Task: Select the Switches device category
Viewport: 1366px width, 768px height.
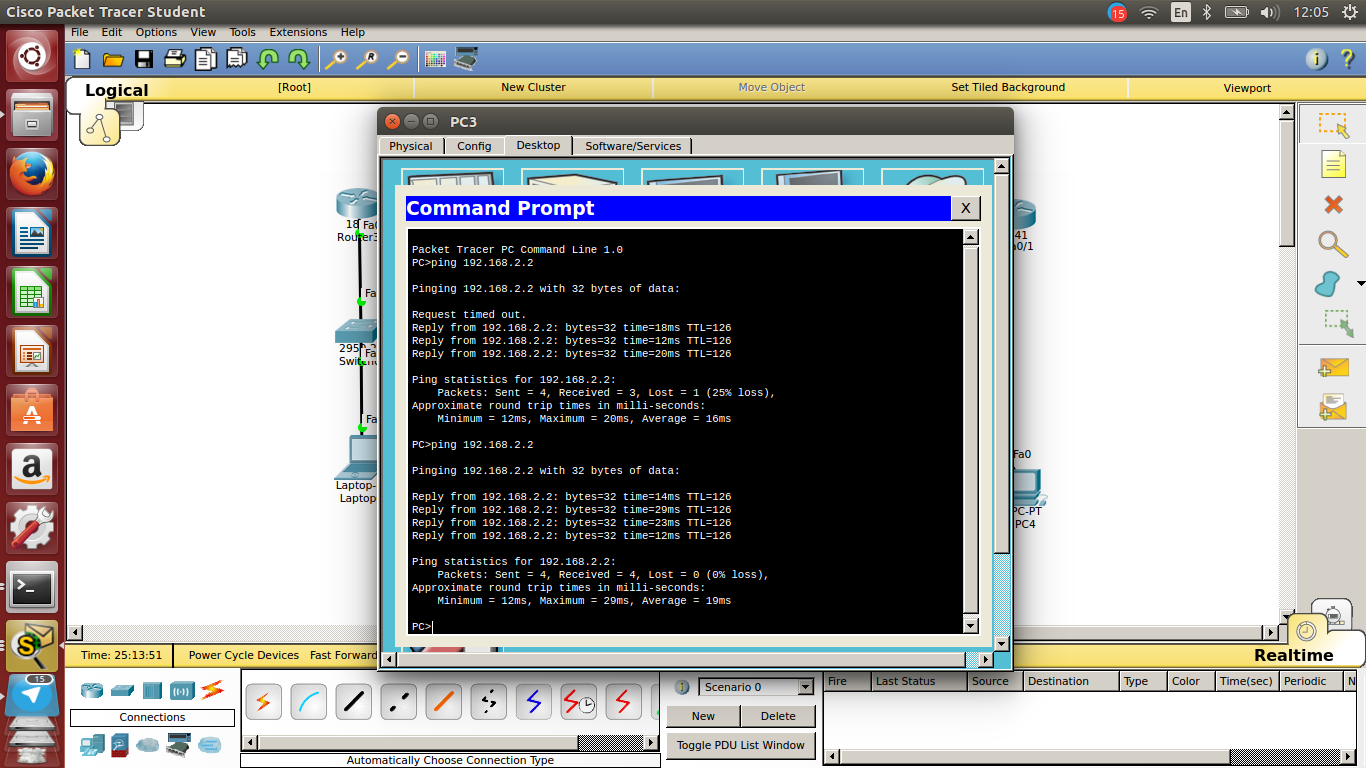Action: [x=122, y=690]
